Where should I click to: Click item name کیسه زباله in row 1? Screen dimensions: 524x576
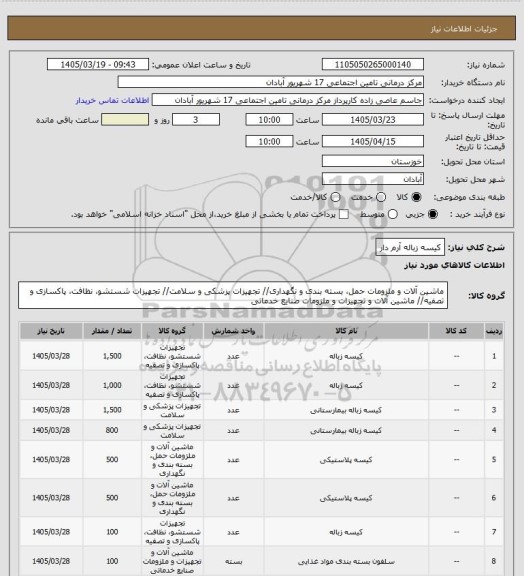[346, 356]
